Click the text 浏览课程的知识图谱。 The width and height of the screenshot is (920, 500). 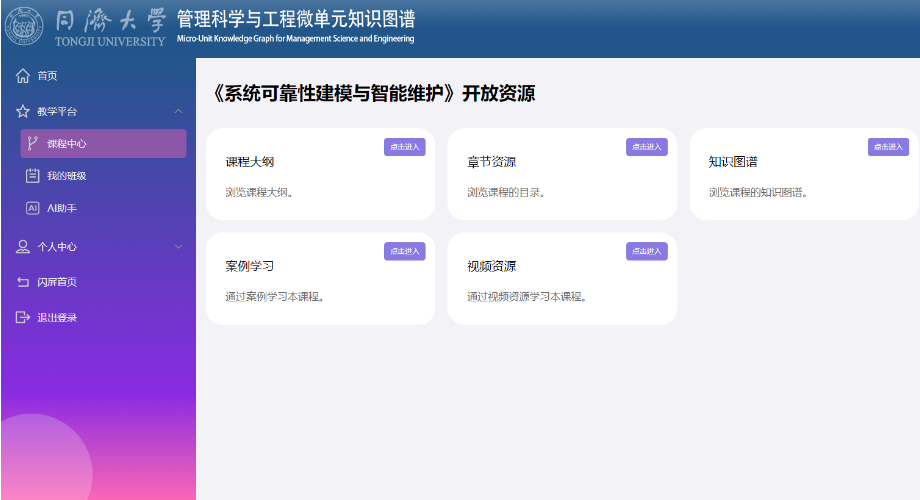click(x=758, y=192)
